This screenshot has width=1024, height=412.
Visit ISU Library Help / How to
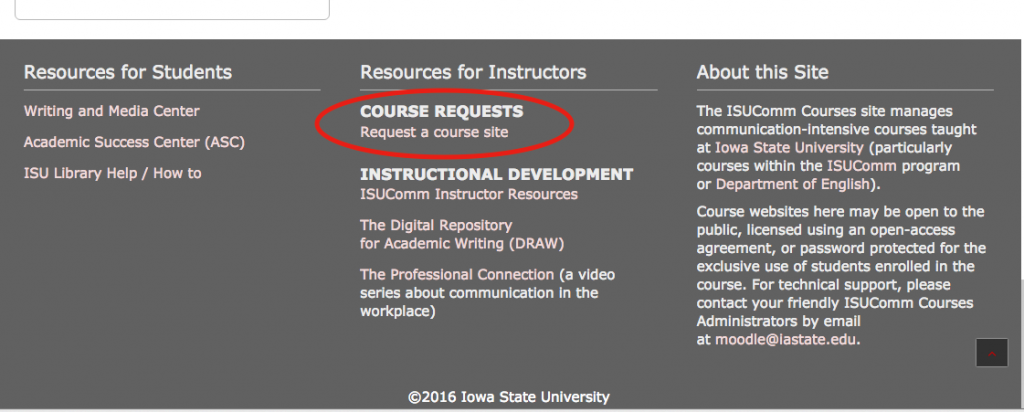point(112,173)
